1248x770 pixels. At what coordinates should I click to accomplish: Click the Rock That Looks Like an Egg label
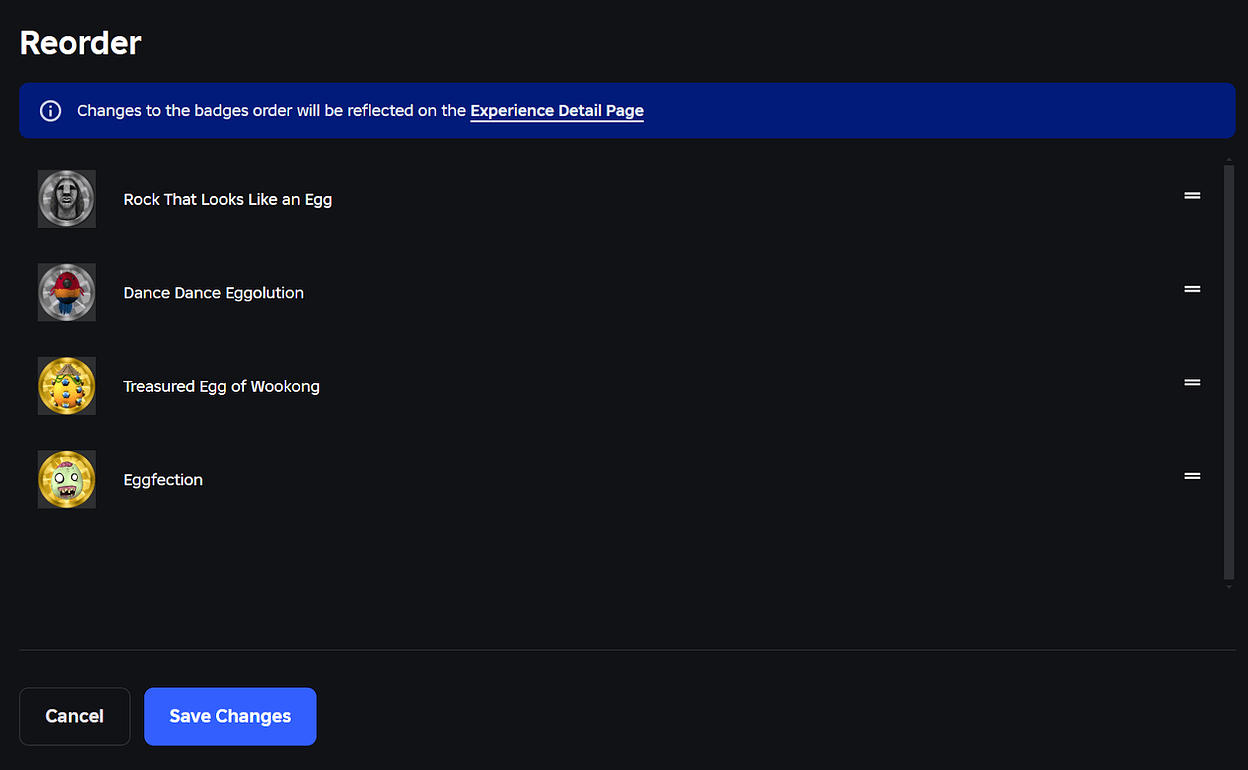[x=228, y=199]
